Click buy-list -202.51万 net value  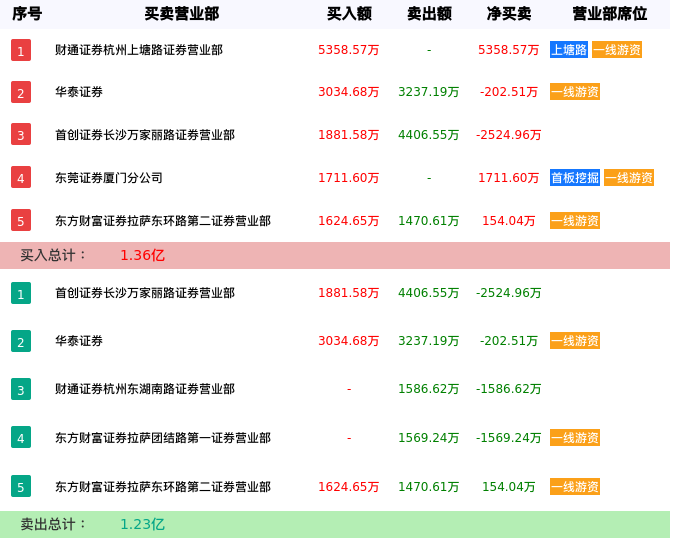[x=509, y=92]
